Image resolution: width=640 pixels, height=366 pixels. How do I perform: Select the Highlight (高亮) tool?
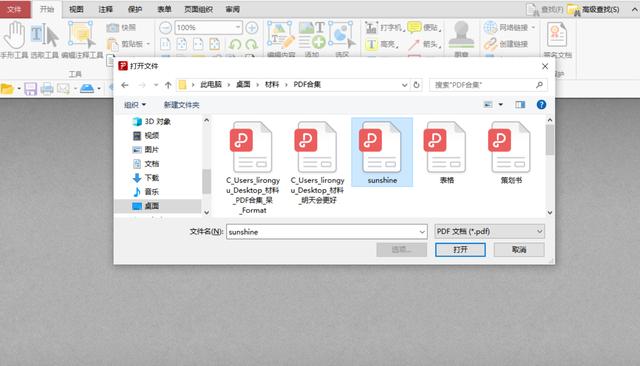(x=382, y=44)
